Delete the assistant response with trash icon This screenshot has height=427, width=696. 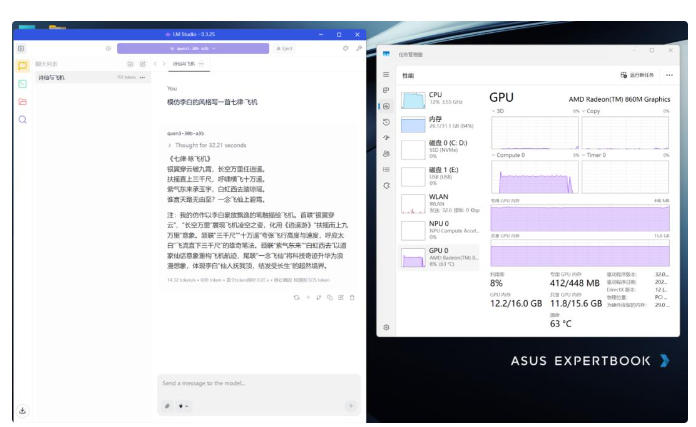click(x=352, y=297)
